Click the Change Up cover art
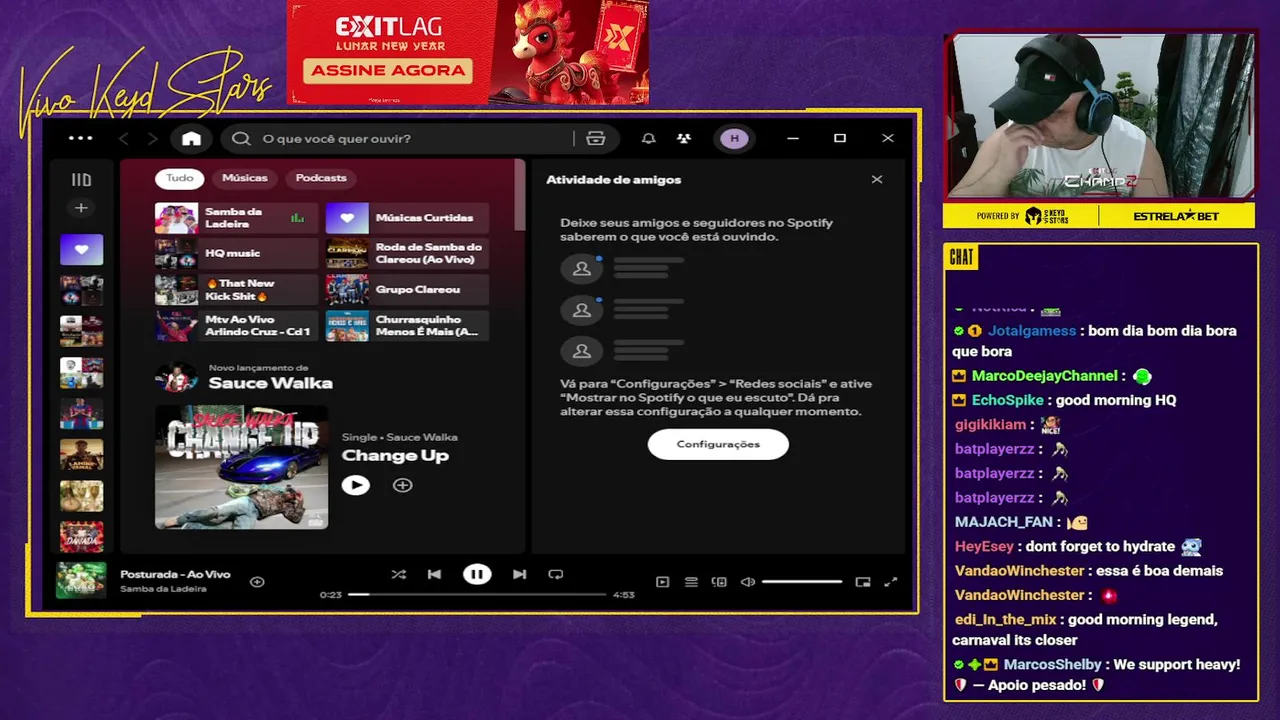This screenshot has width=1280, height=720. (x=241, y=467)
